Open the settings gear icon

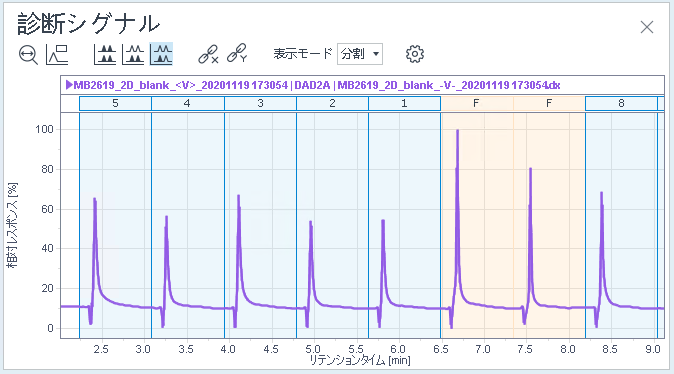point(415,54)
